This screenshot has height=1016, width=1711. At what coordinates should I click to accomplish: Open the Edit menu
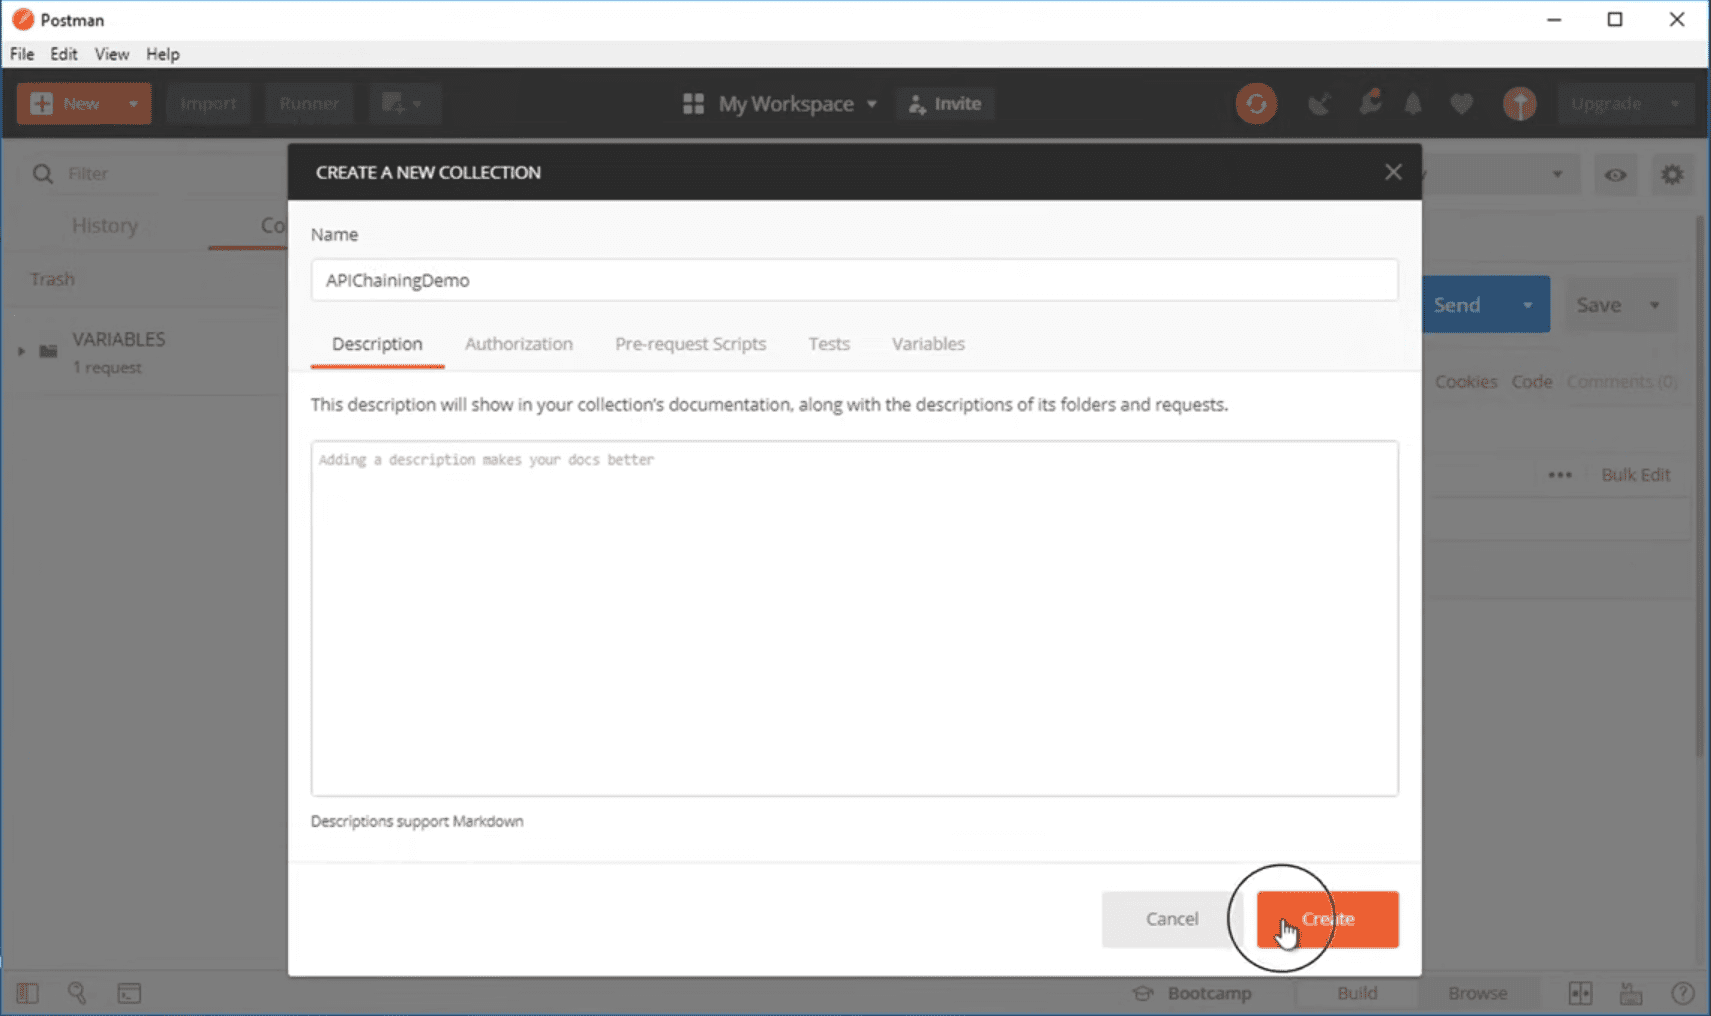(63, 54)
